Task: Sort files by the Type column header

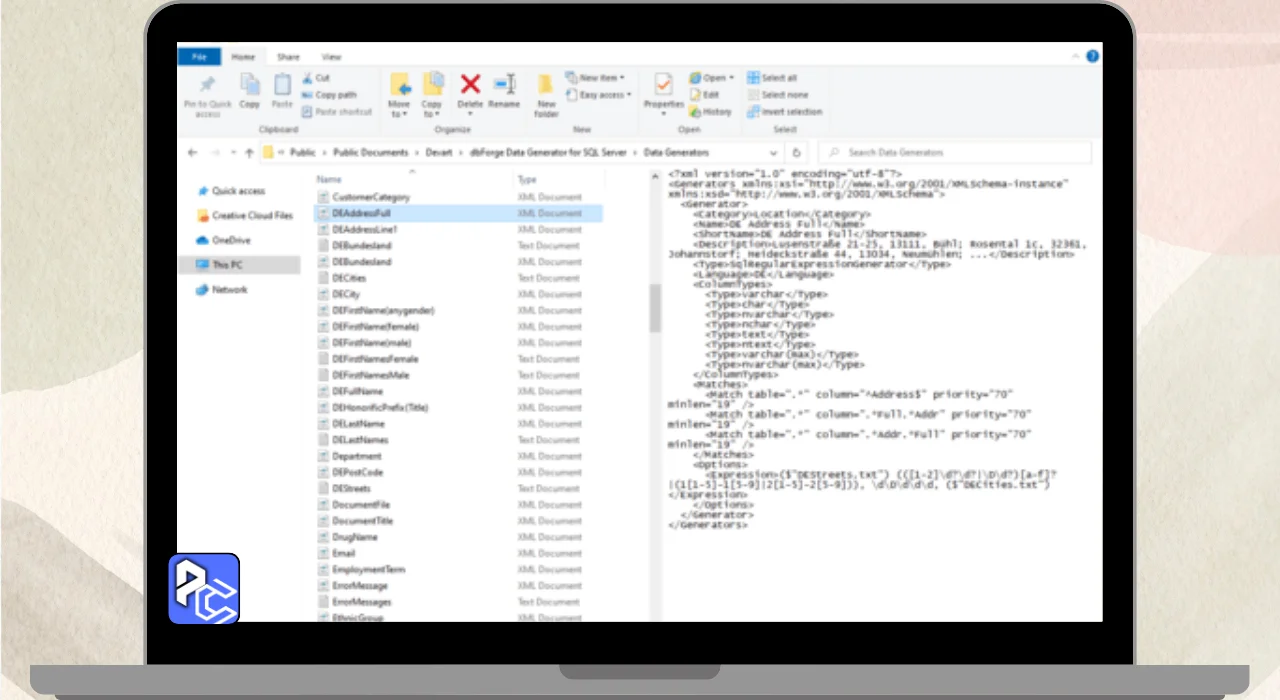Action: (x=527, y=179)
